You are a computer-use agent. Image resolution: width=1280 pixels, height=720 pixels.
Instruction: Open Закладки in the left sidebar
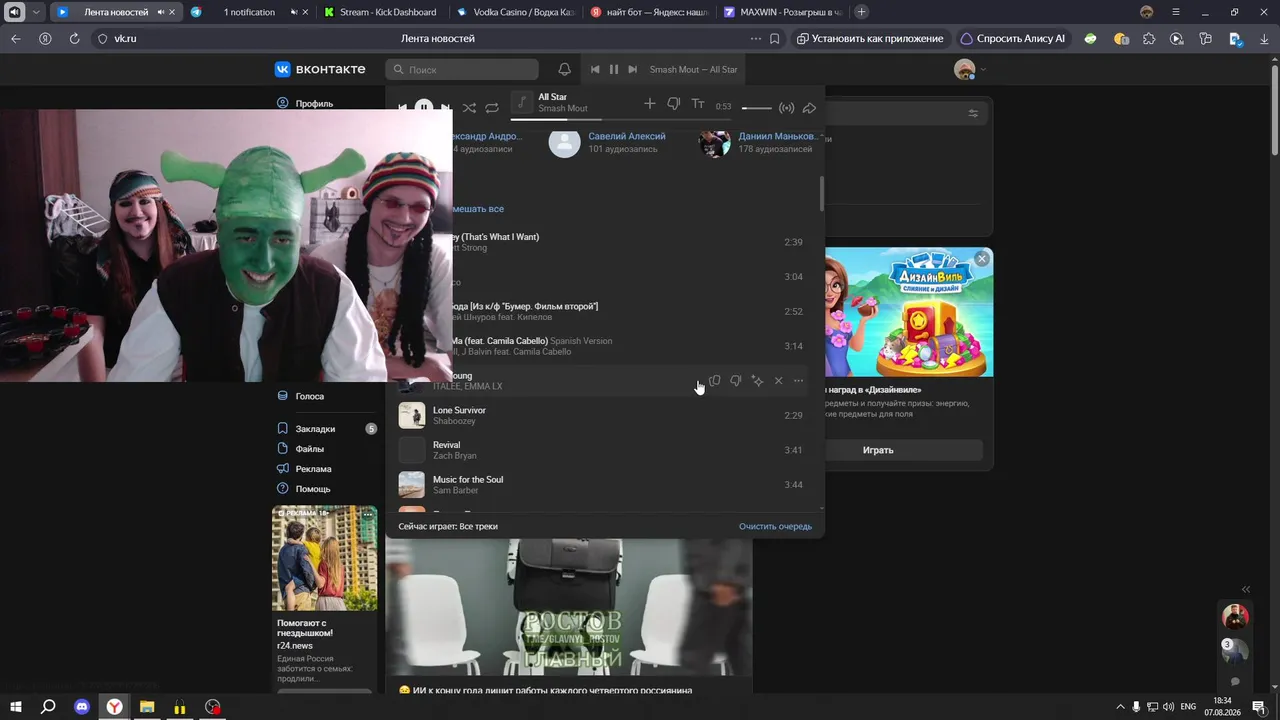(x=315, y=429)
